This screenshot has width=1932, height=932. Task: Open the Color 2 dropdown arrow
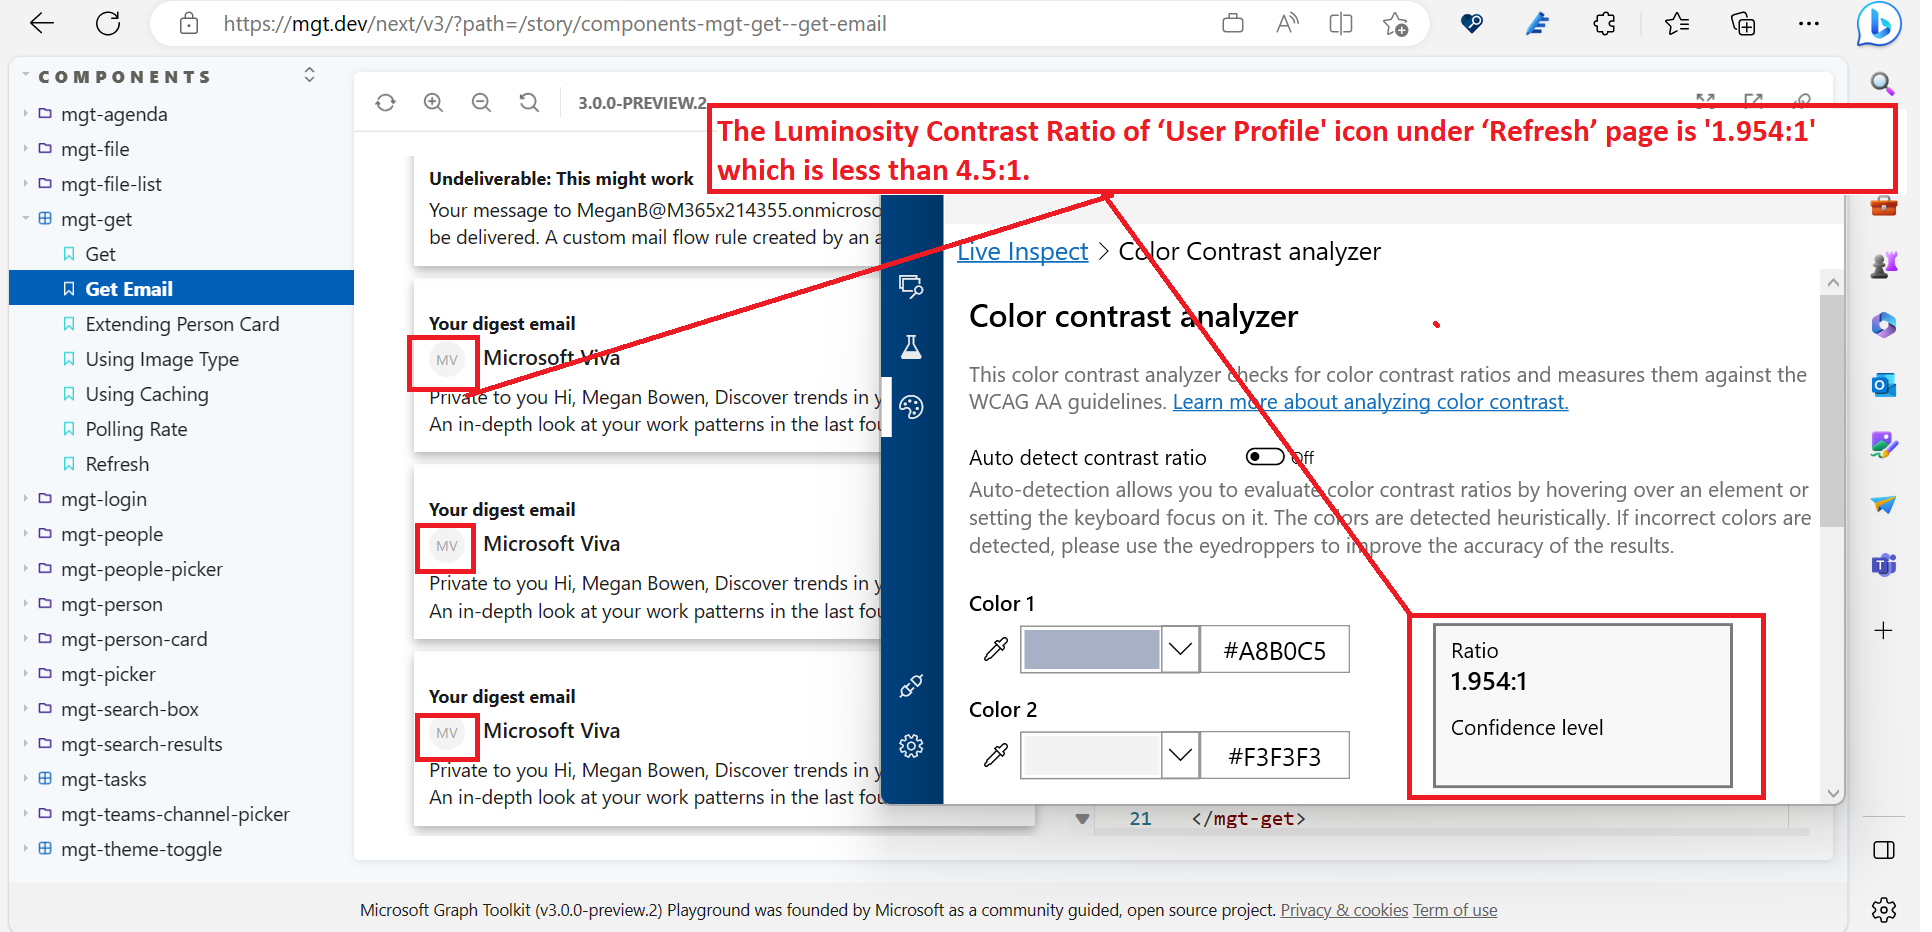click(1181, 755)
